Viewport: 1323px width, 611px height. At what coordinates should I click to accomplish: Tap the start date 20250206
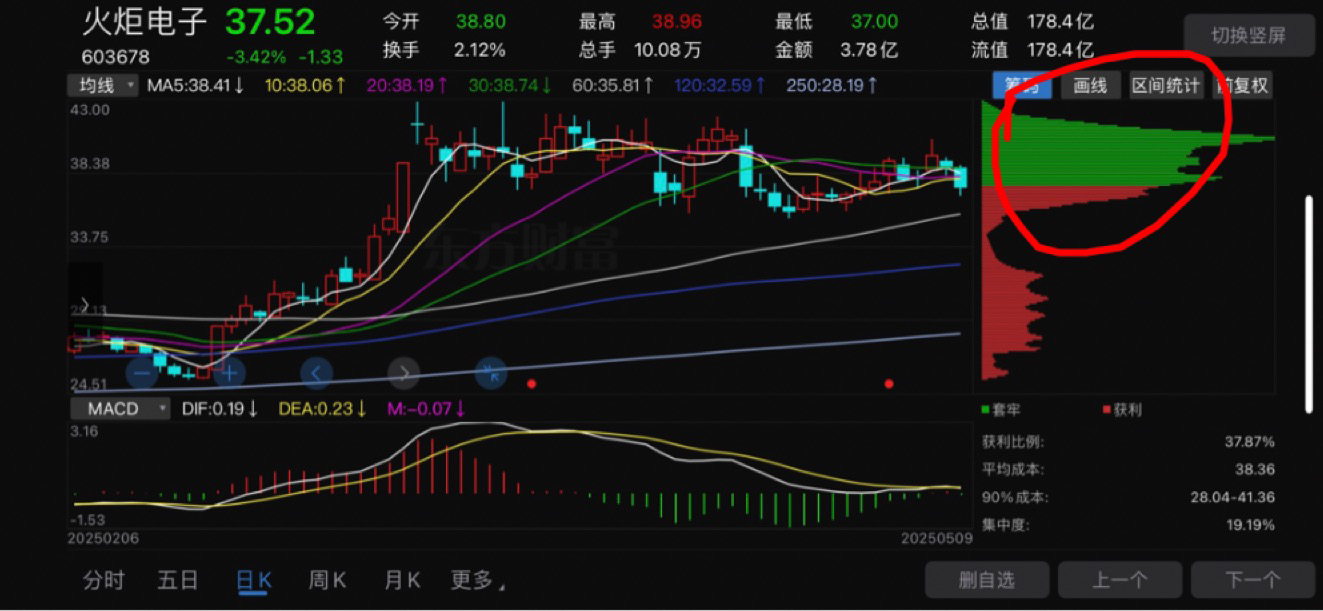(103, 538)
